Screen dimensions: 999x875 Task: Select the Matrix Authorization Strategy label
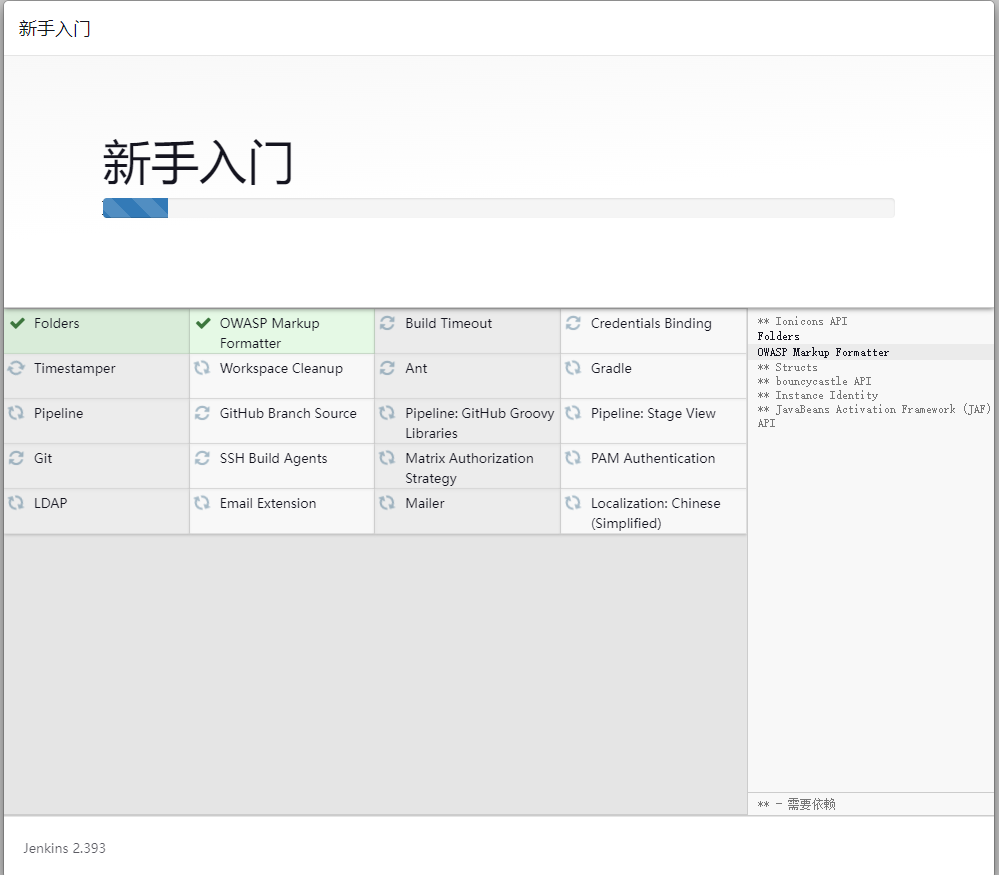[x=470, y=468]
